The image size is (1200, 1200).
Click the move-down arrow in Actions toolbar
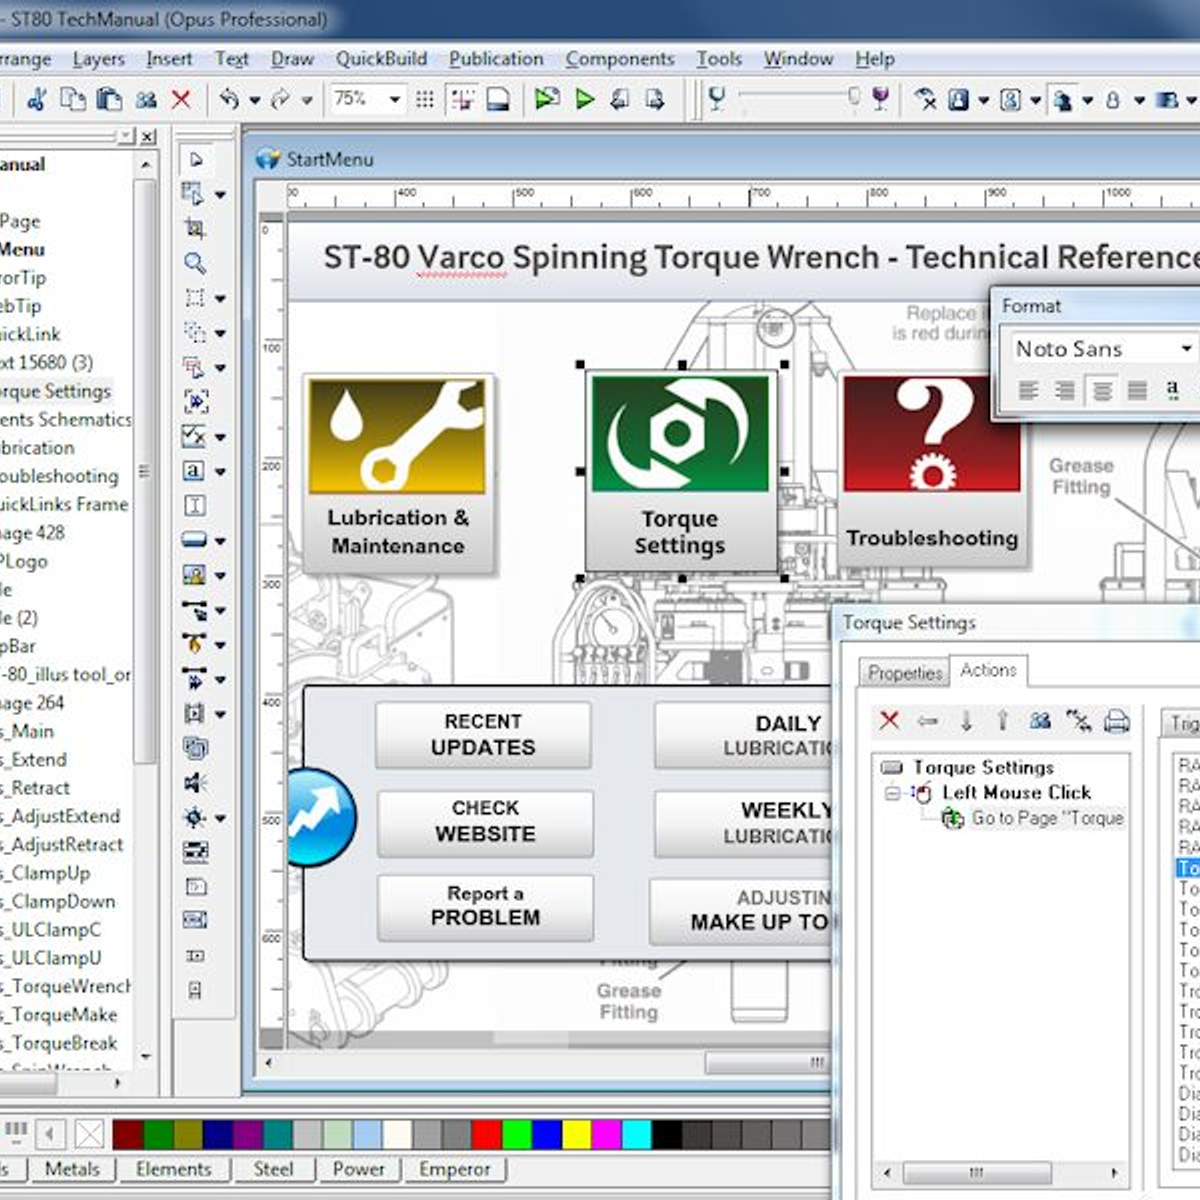(966, 721)
